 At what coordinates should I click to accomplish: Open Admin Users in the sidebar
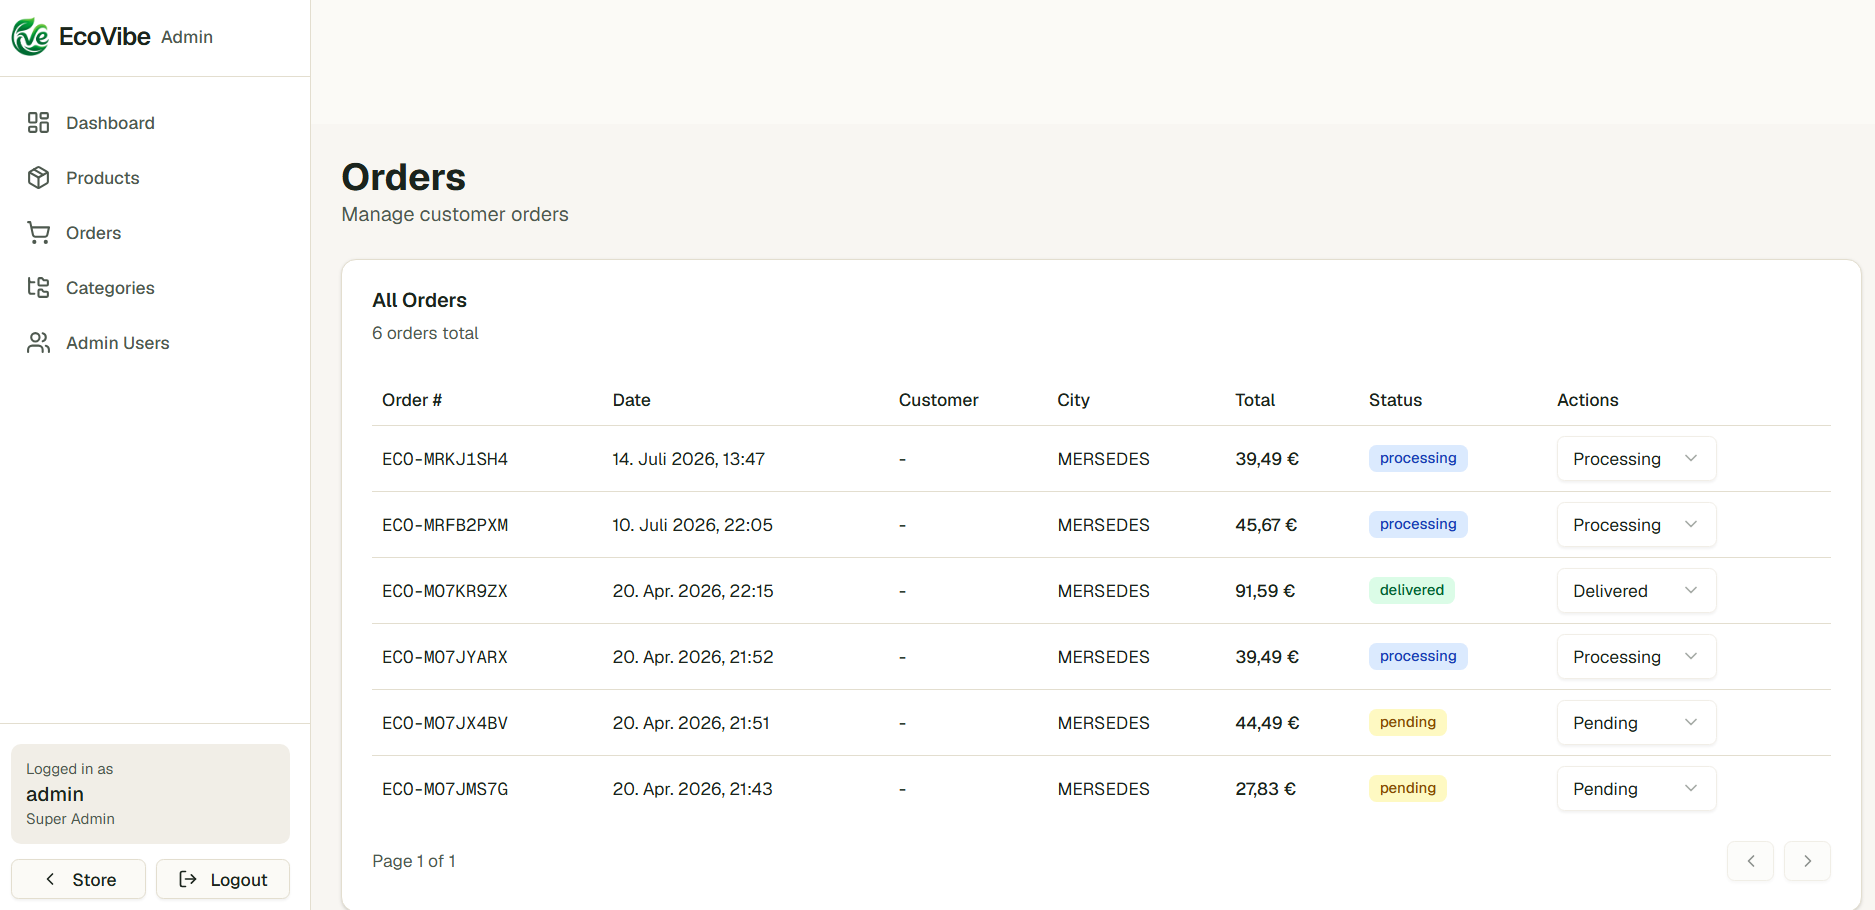pos(155,343)
